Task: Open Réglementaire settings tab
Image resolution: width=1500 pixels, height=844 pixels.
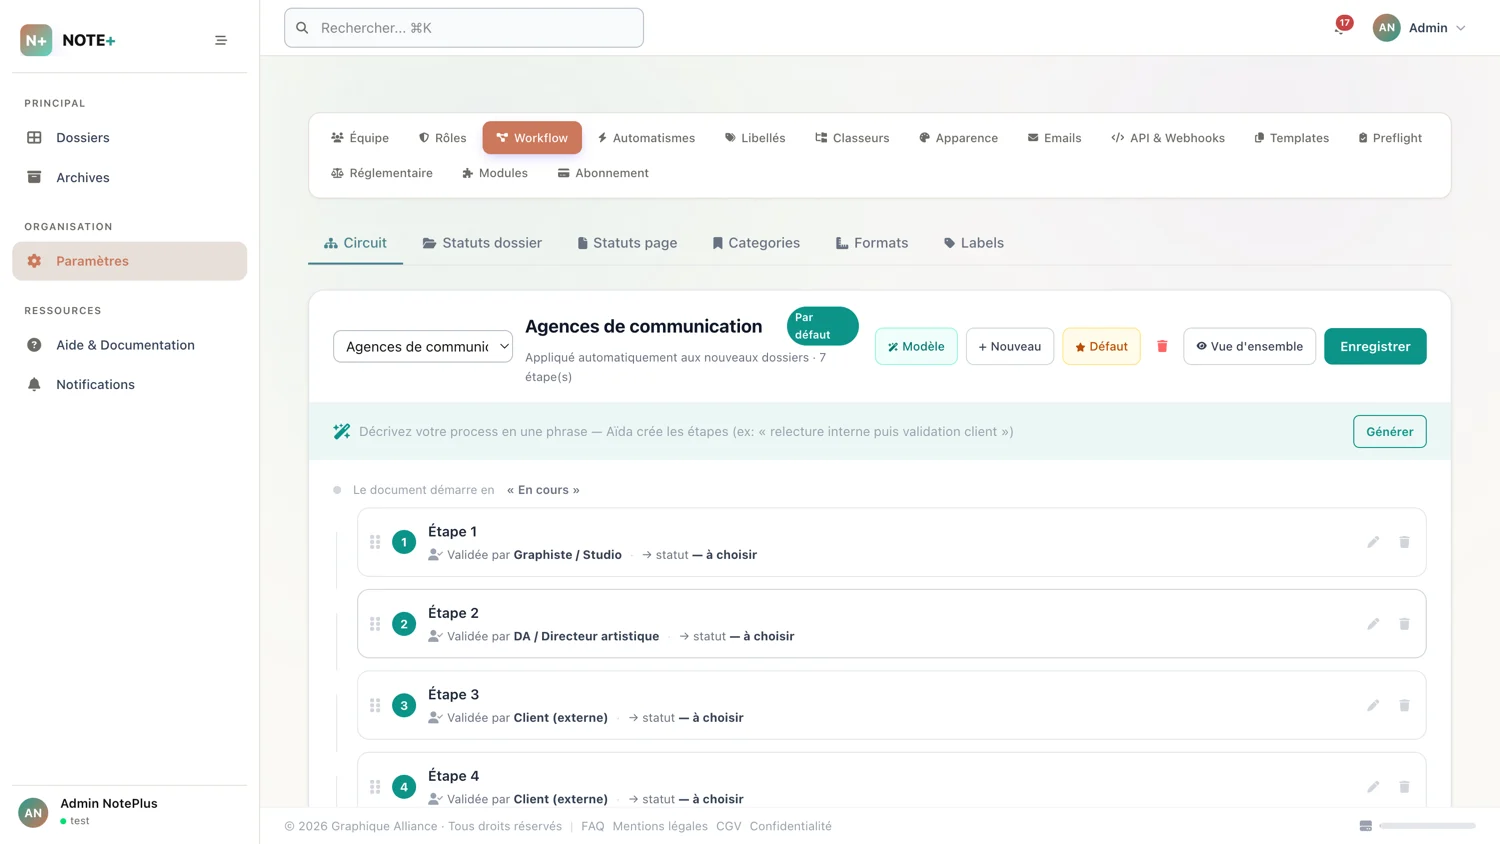Action: [382, 173]
